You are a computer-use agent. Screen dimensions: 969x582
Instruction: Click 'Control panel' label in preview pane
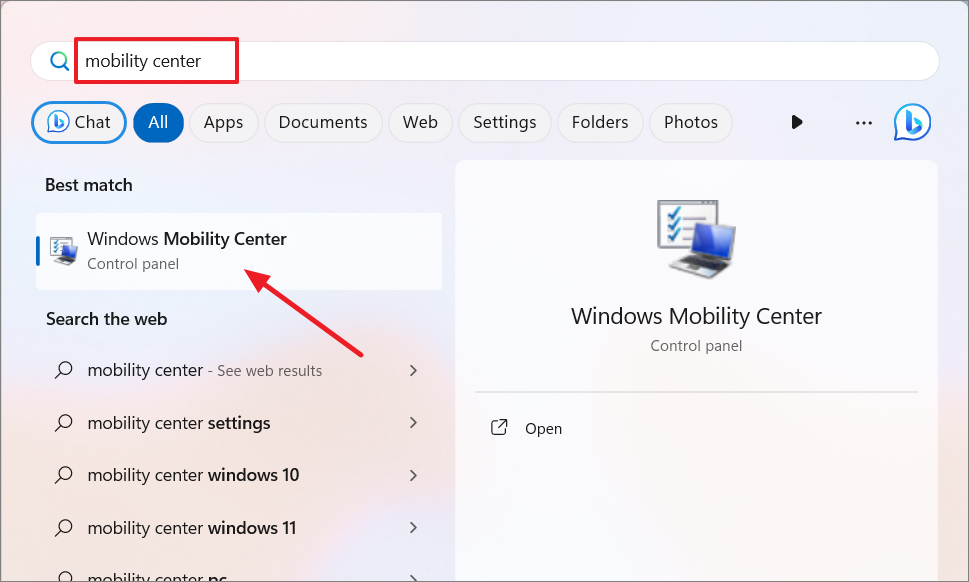[696, 346]
